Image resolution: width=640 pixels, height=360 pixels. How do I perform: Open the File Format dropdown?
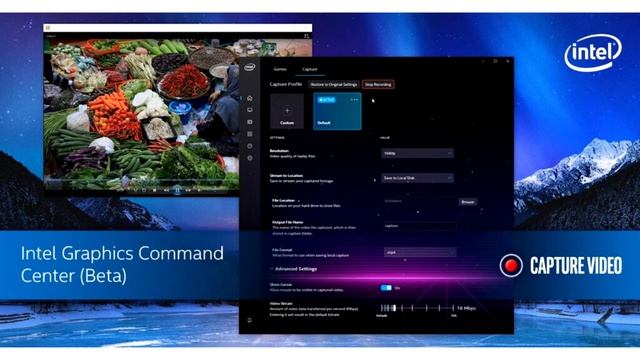pyautogui.click(x=420, y=253)
